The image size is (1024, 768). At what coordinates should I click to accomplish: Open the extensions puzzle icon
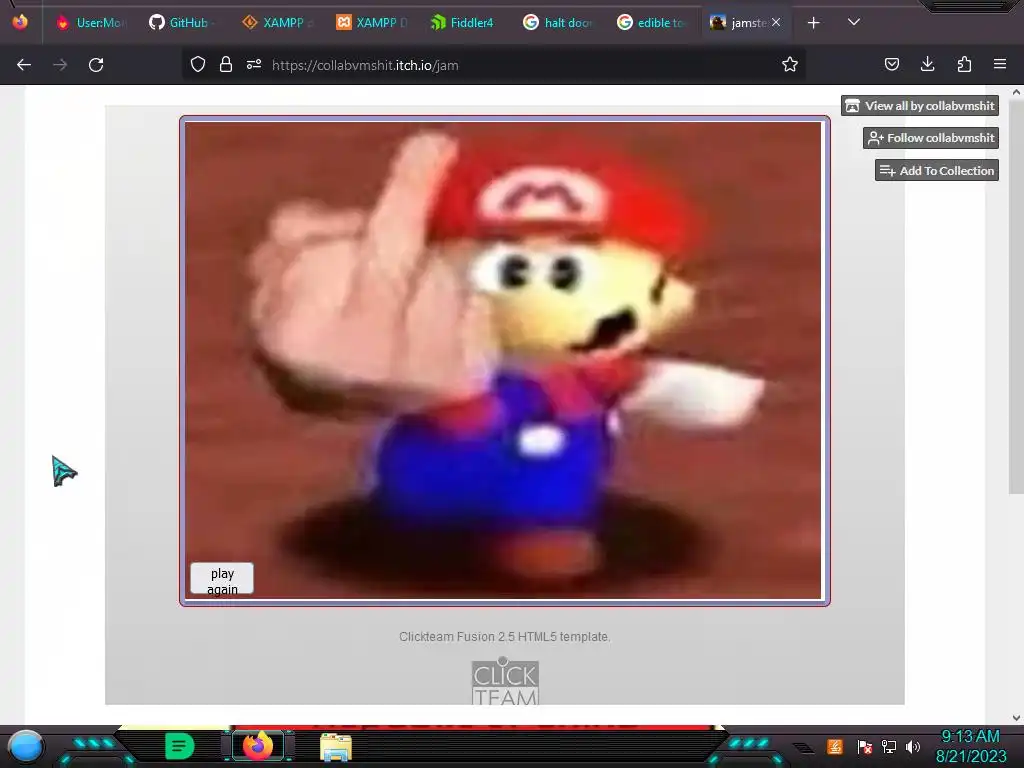point(964,64)
